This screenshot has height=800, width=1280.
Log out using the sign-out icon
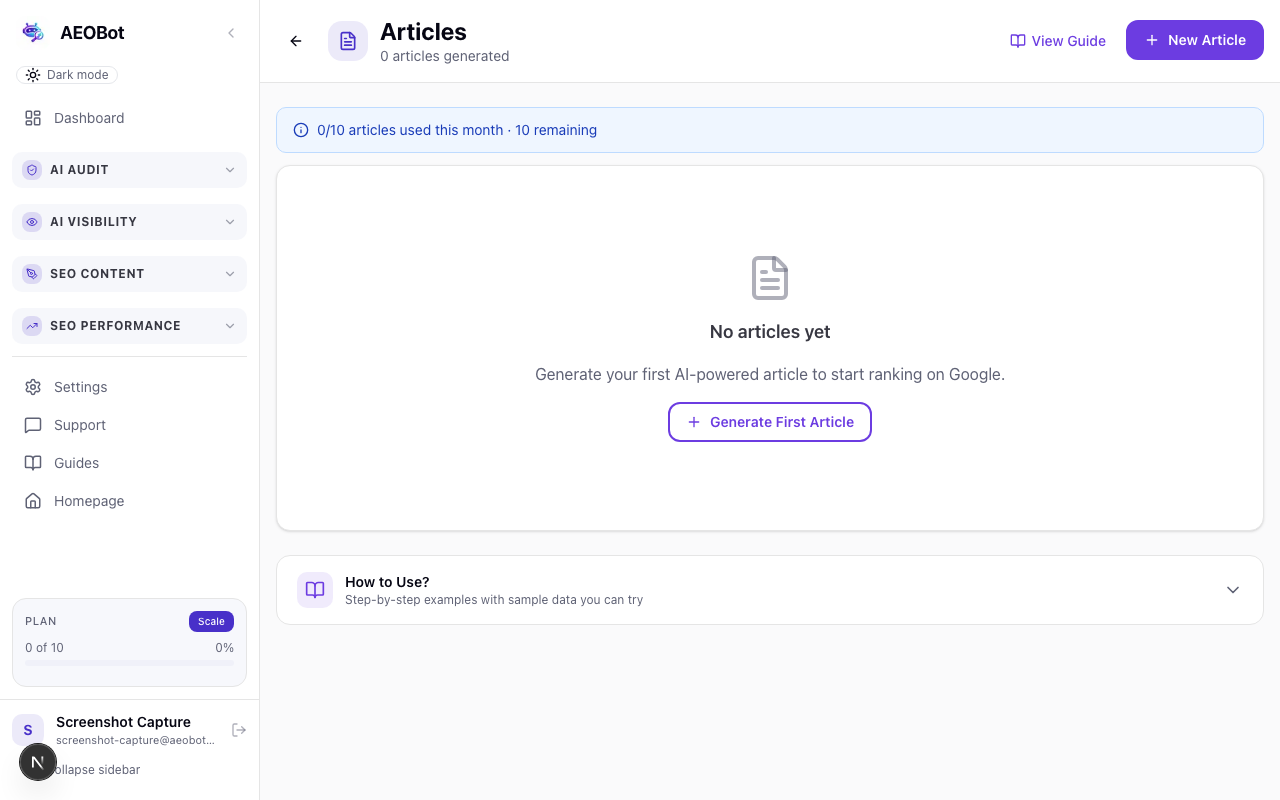point(239,730)
